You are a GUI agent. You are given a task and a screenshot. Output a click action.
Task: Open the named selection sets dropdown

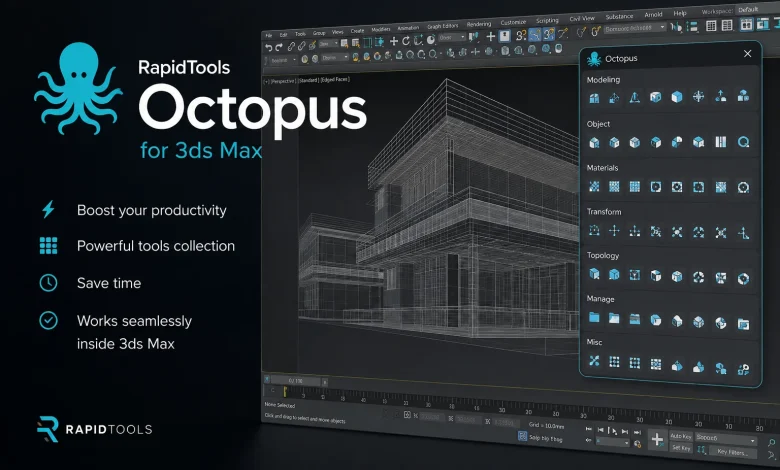[635, 28]
